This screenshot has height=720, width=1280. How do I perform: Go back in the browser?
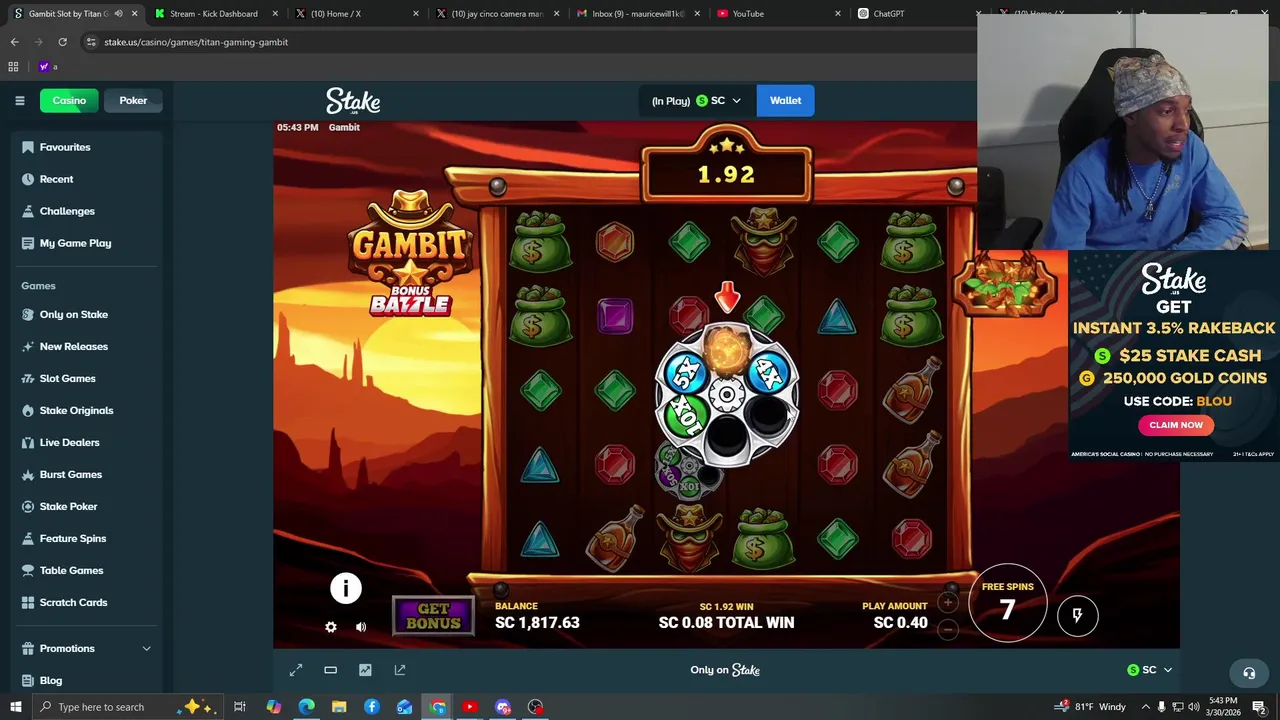[x=14, y=42]
